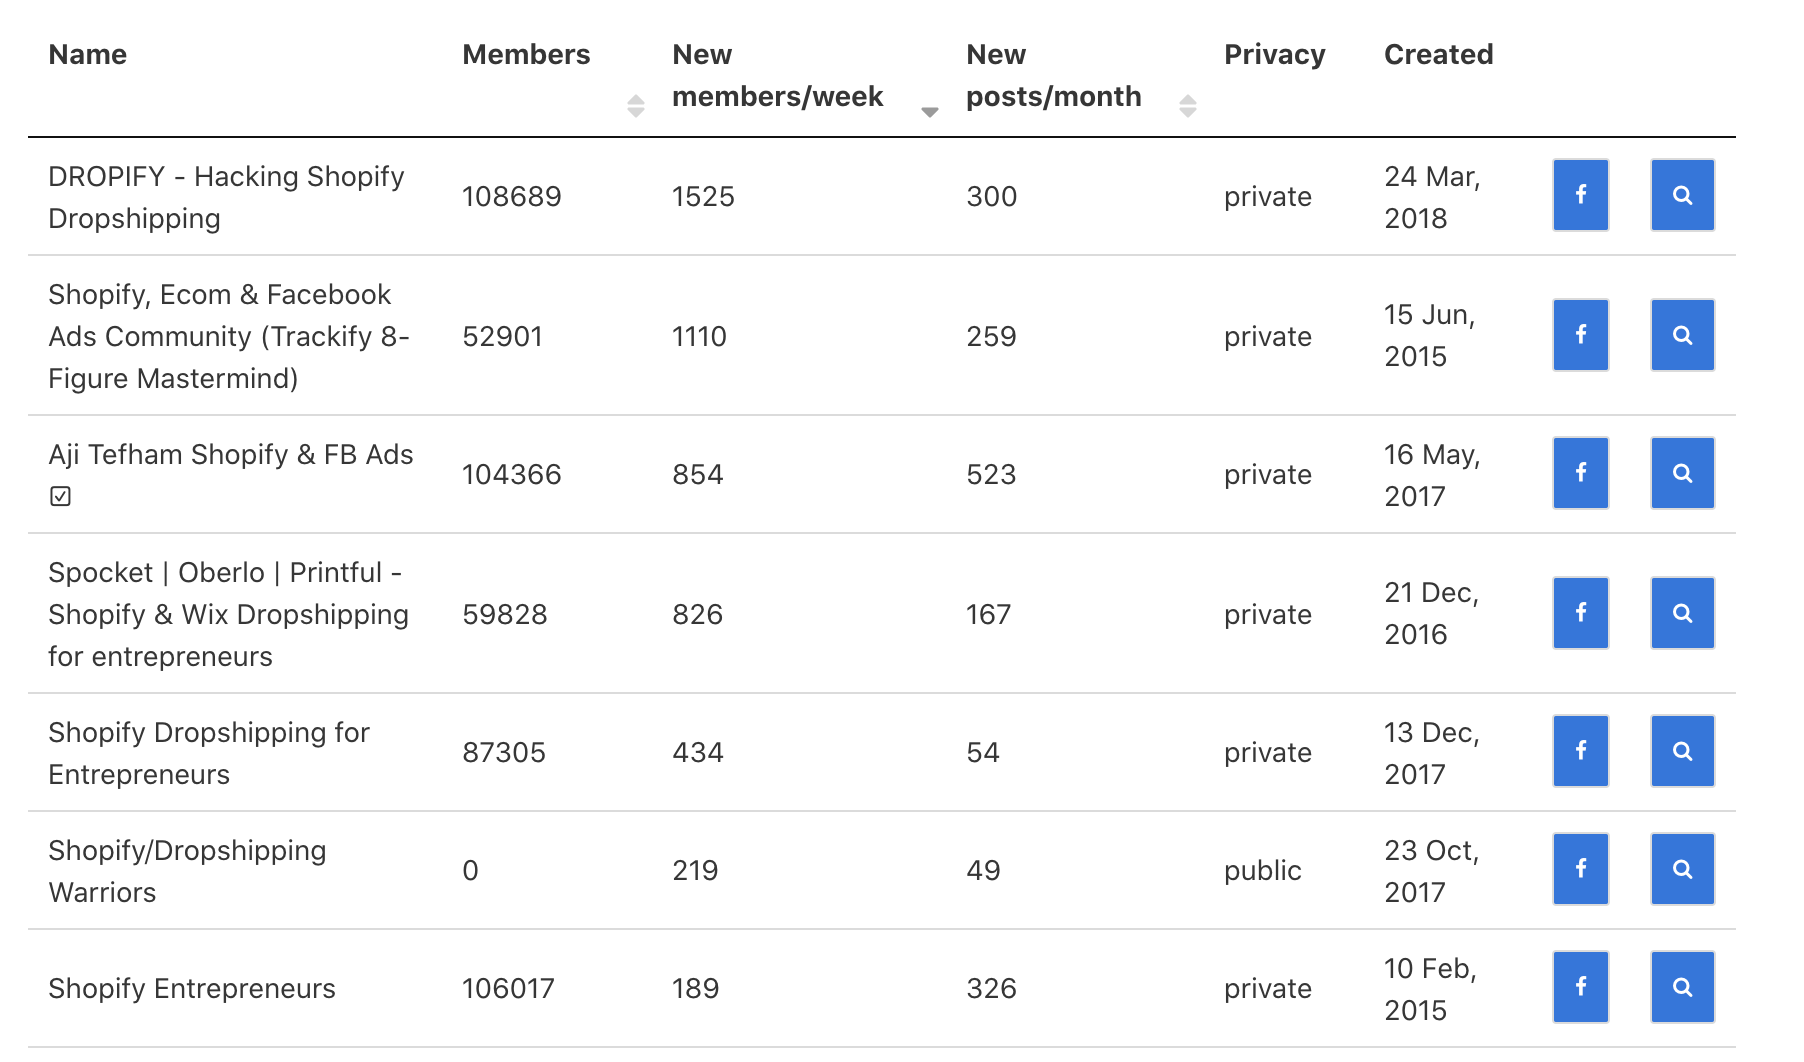The width and height of the screenshot is (1804, 1062).
Task: Open Facebook link for Trackify Mastermind group
Action: (x=1580, y=335)
